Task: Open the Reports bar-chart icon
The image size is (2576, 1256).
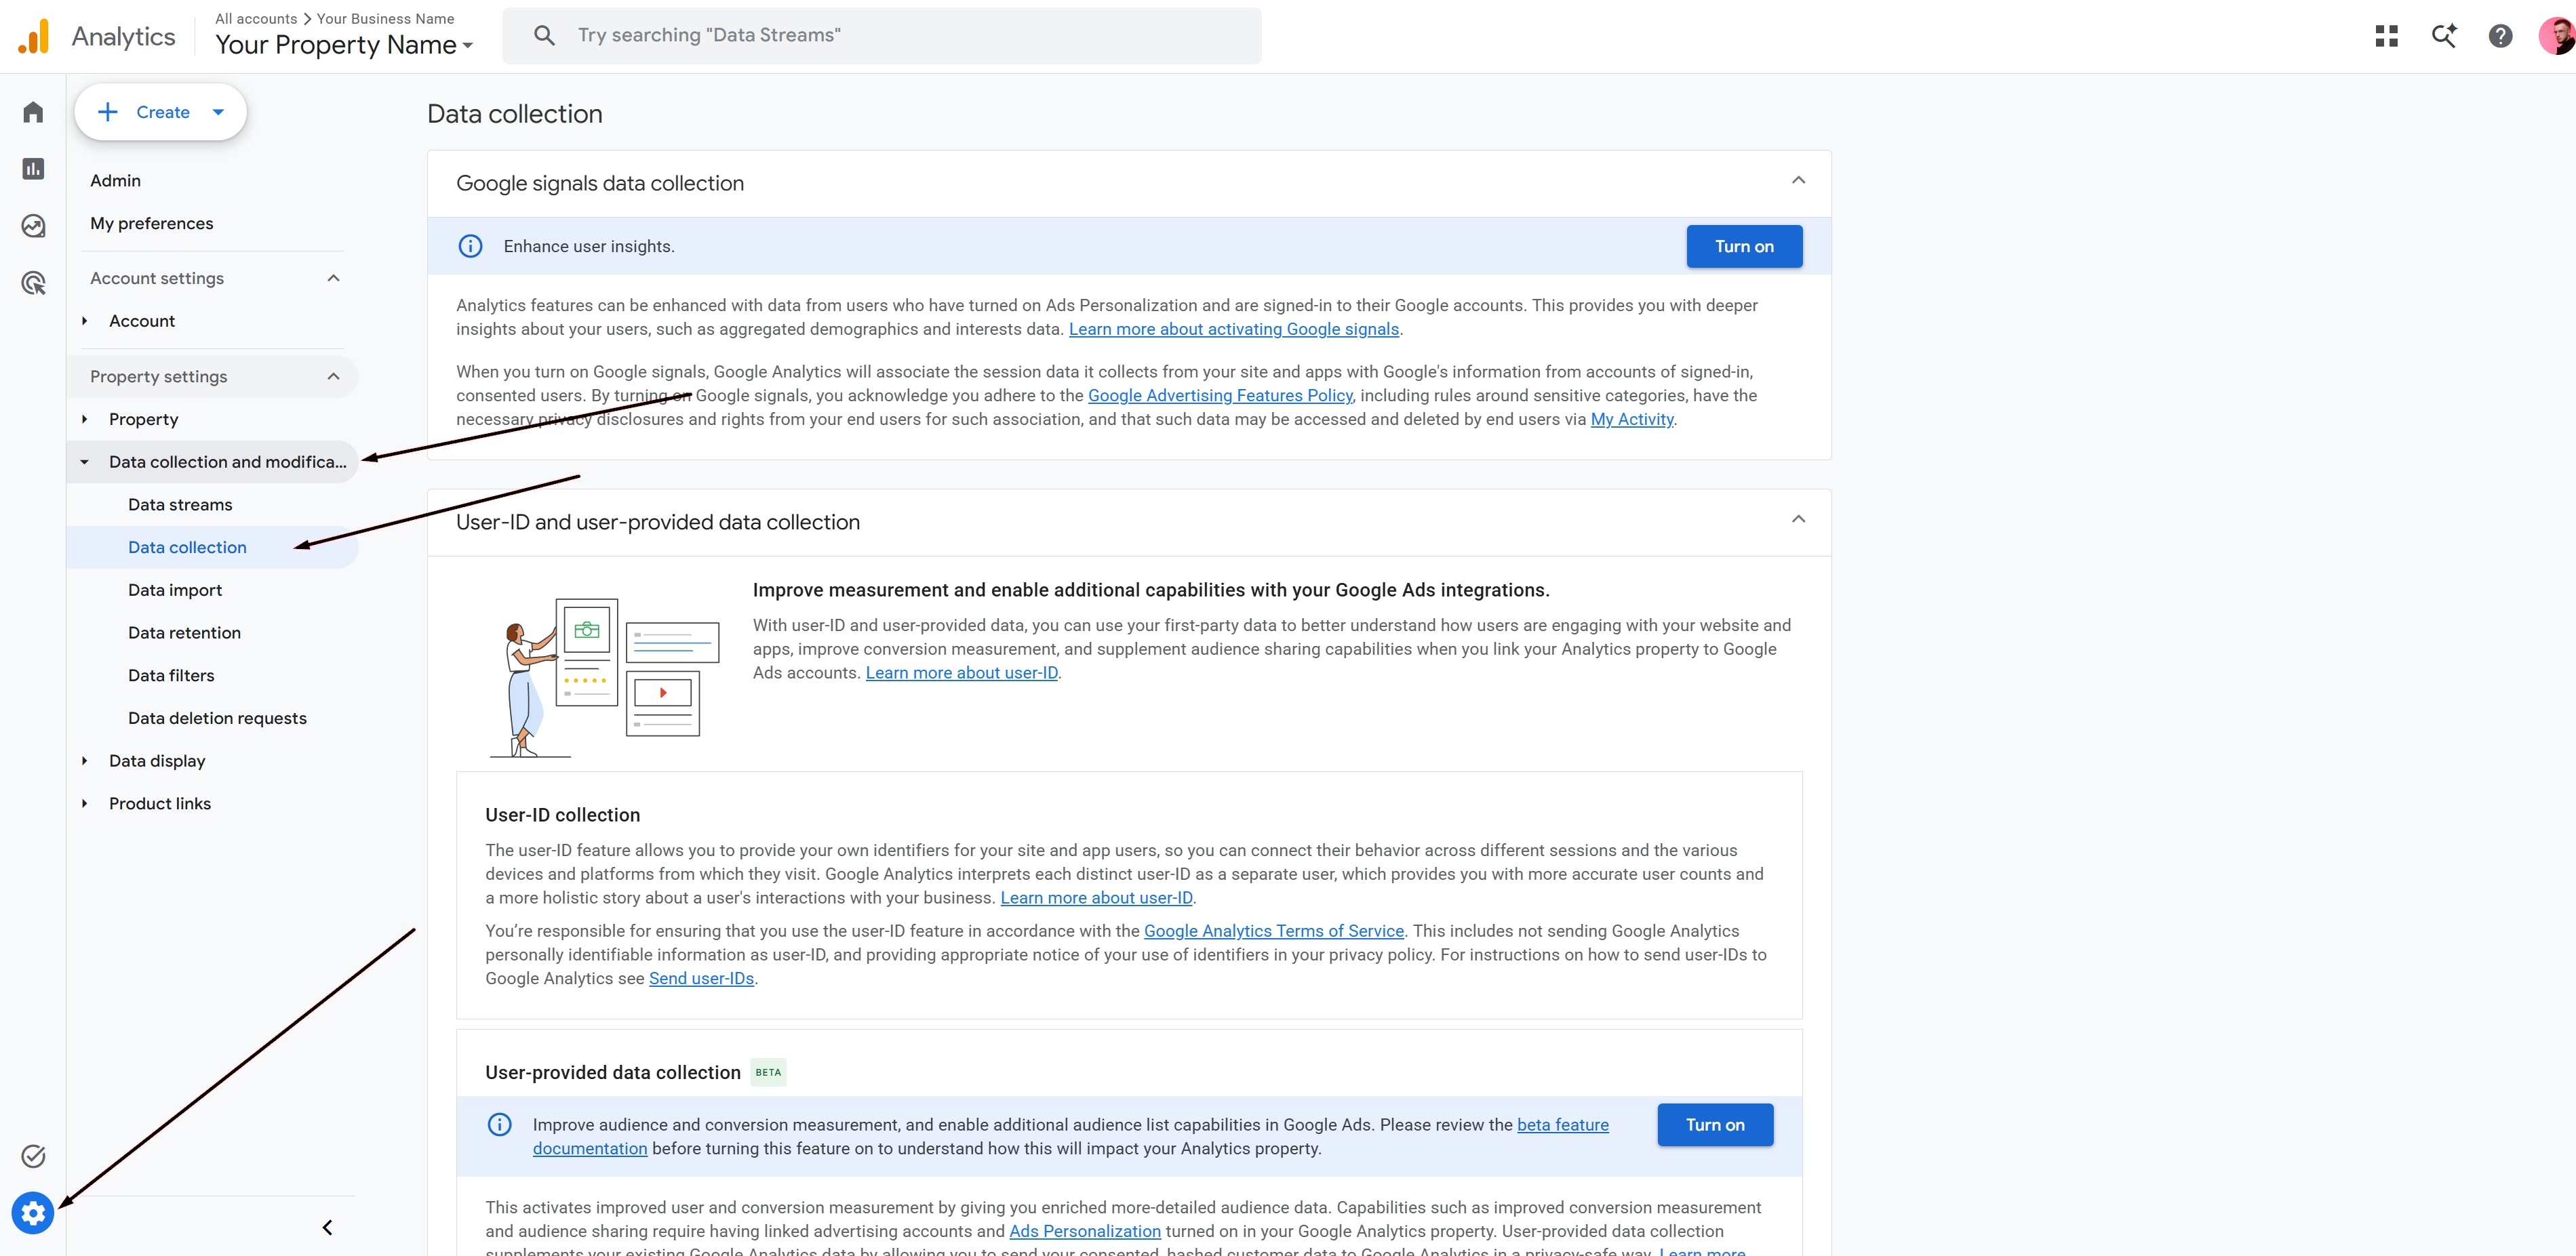Action: 33,169
